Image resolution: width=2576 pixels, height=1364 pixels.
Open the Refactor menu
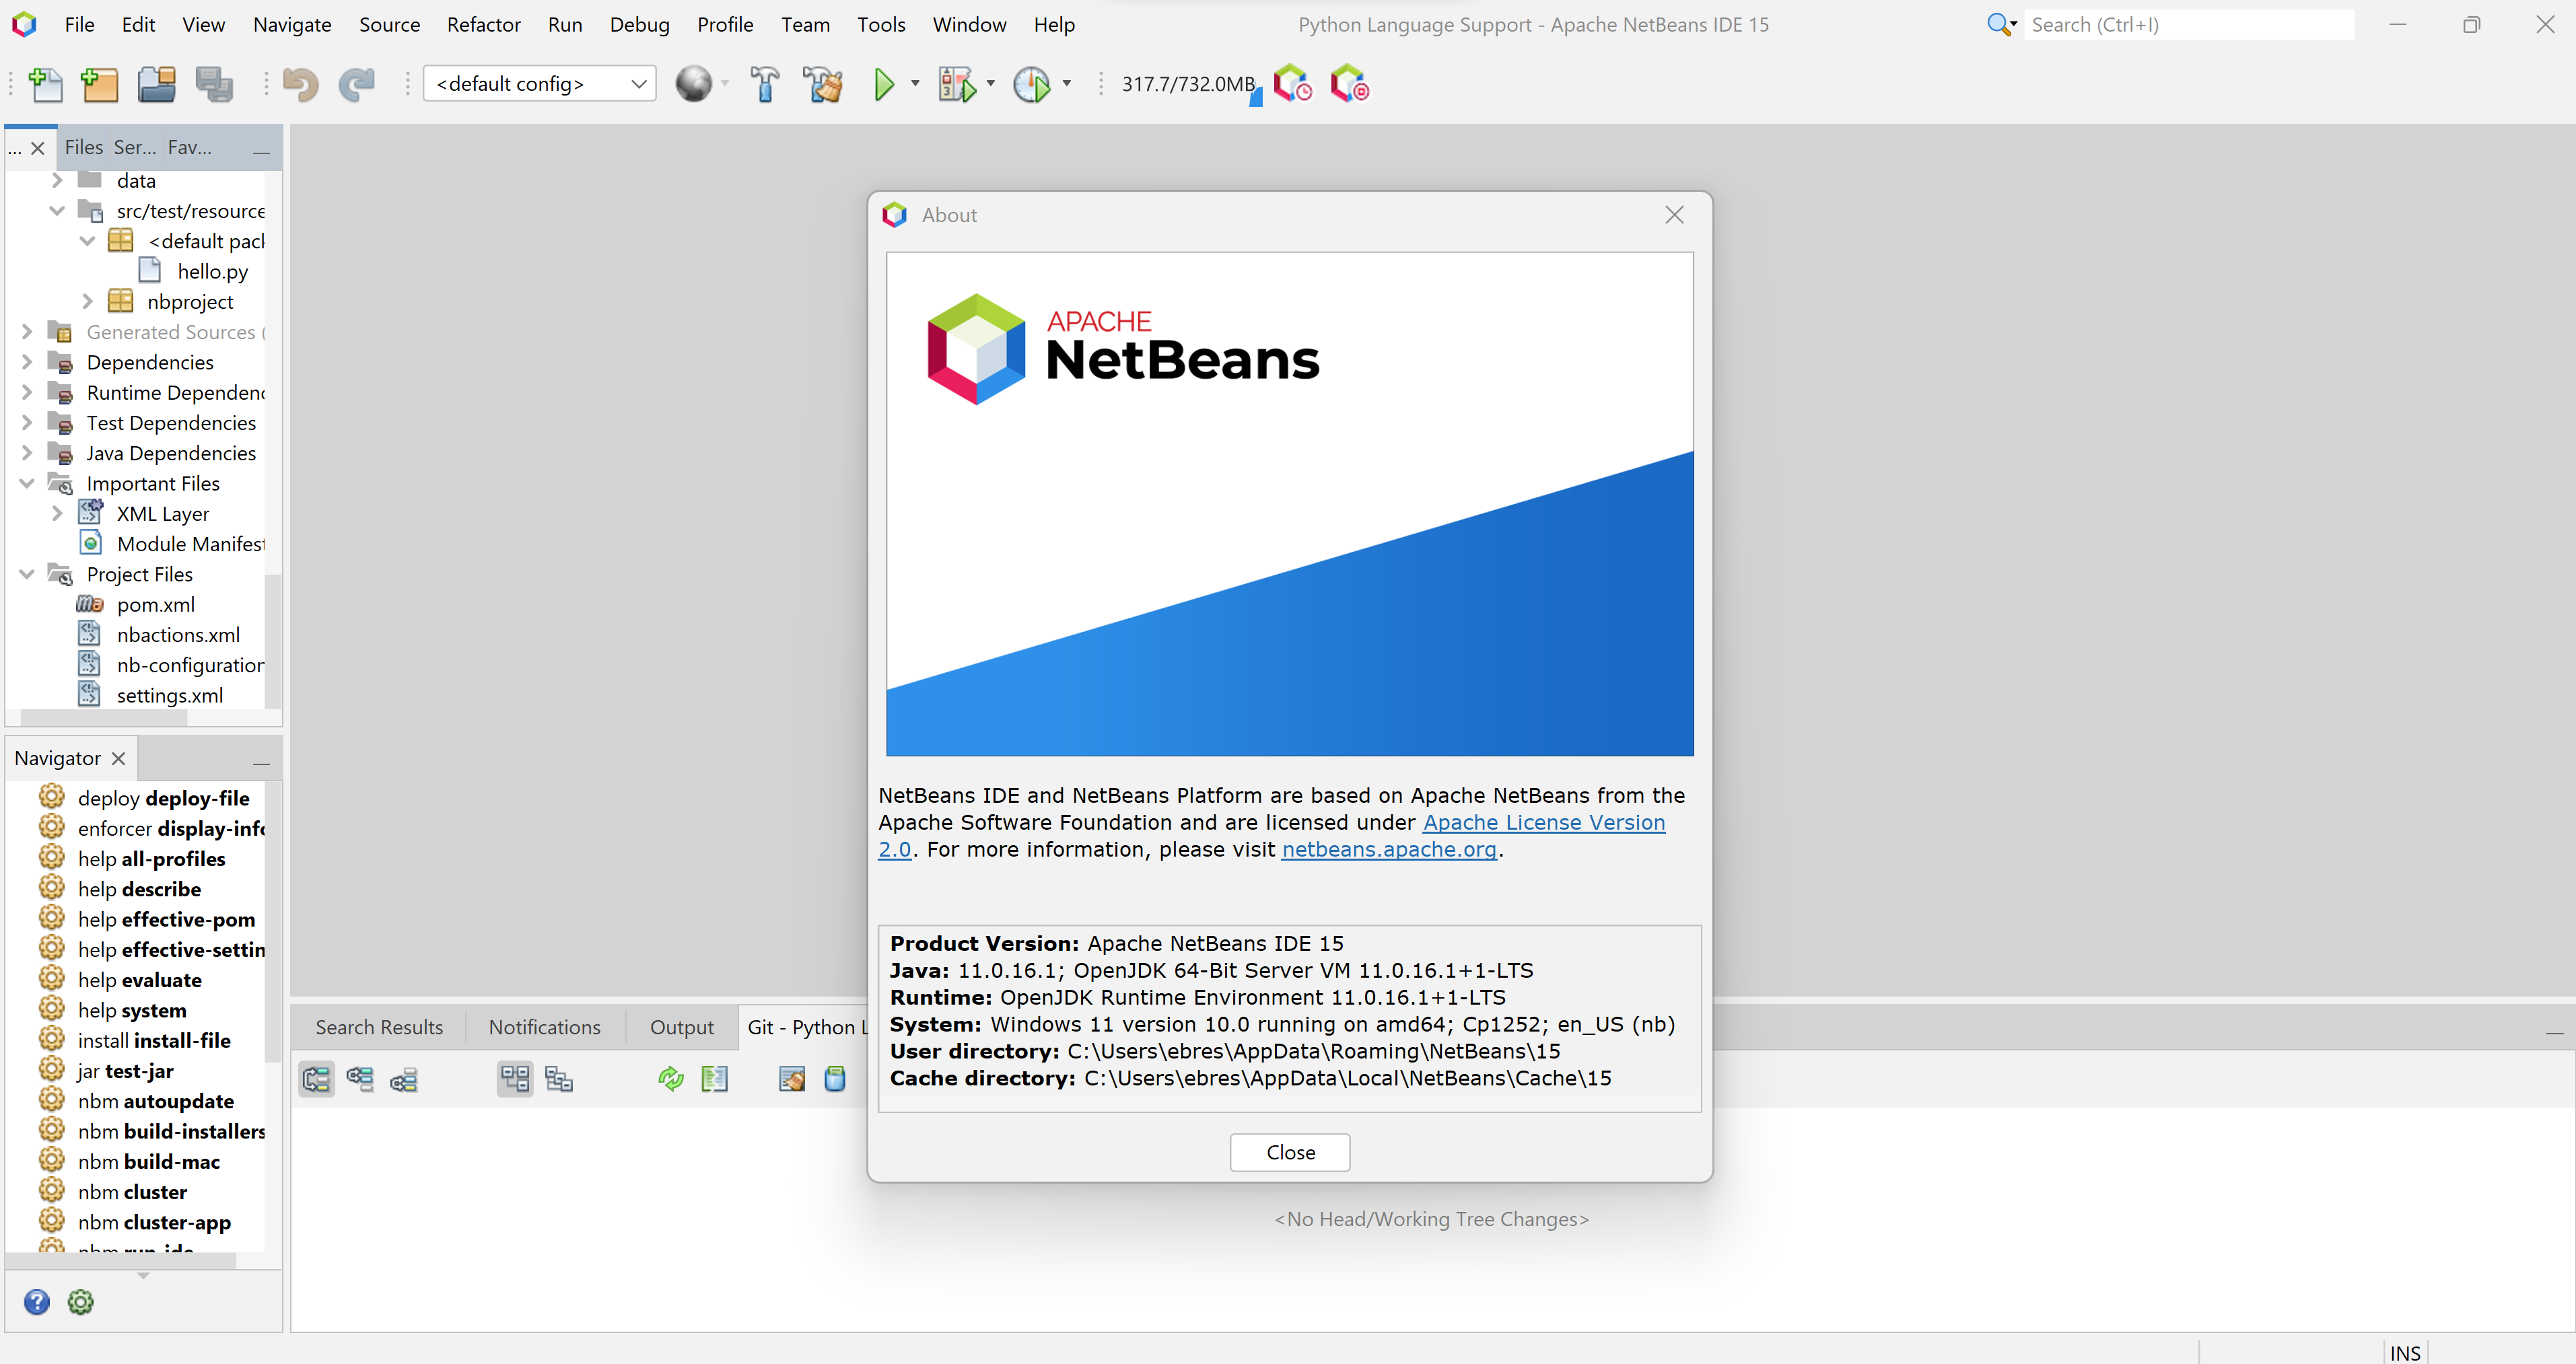point(483,24)
